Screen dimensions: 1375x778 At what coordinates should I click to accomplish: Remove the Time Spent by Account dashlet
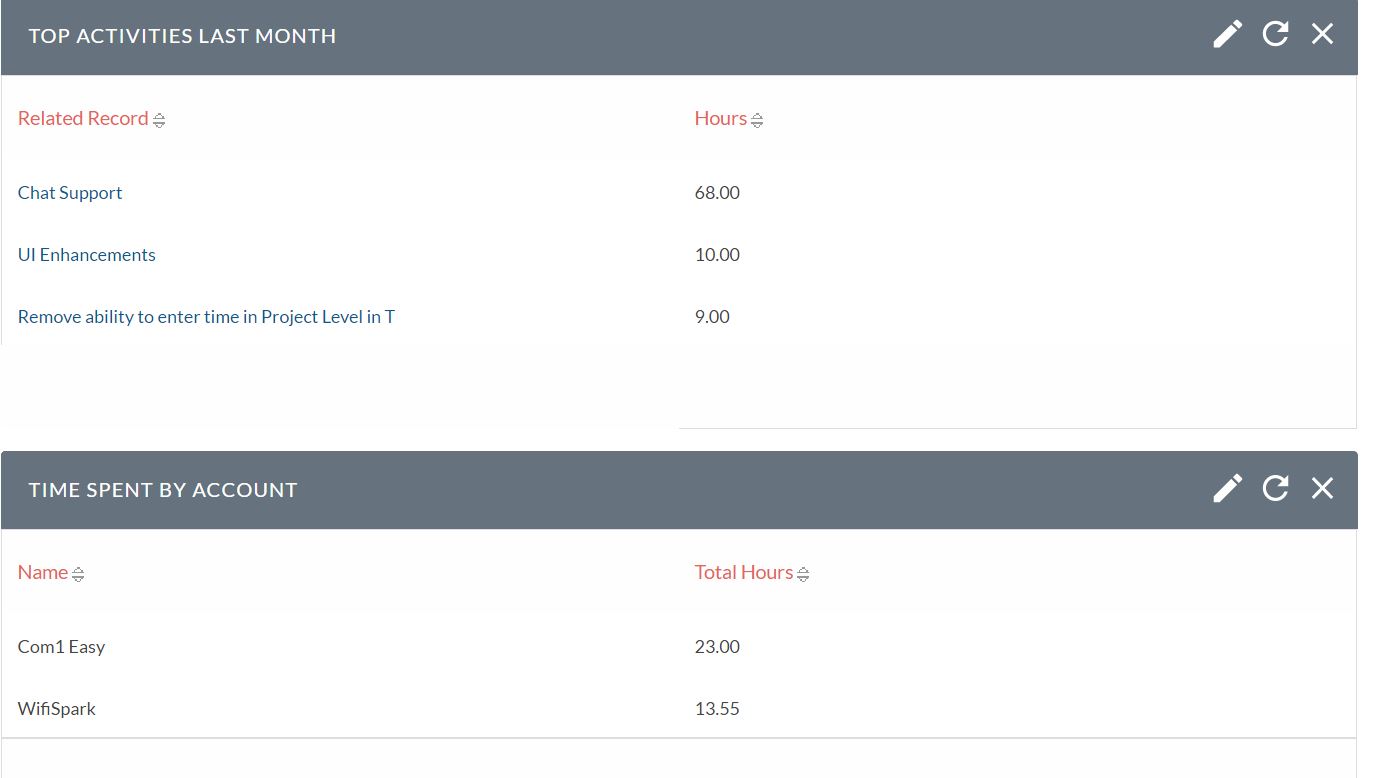click(1322, 488)
